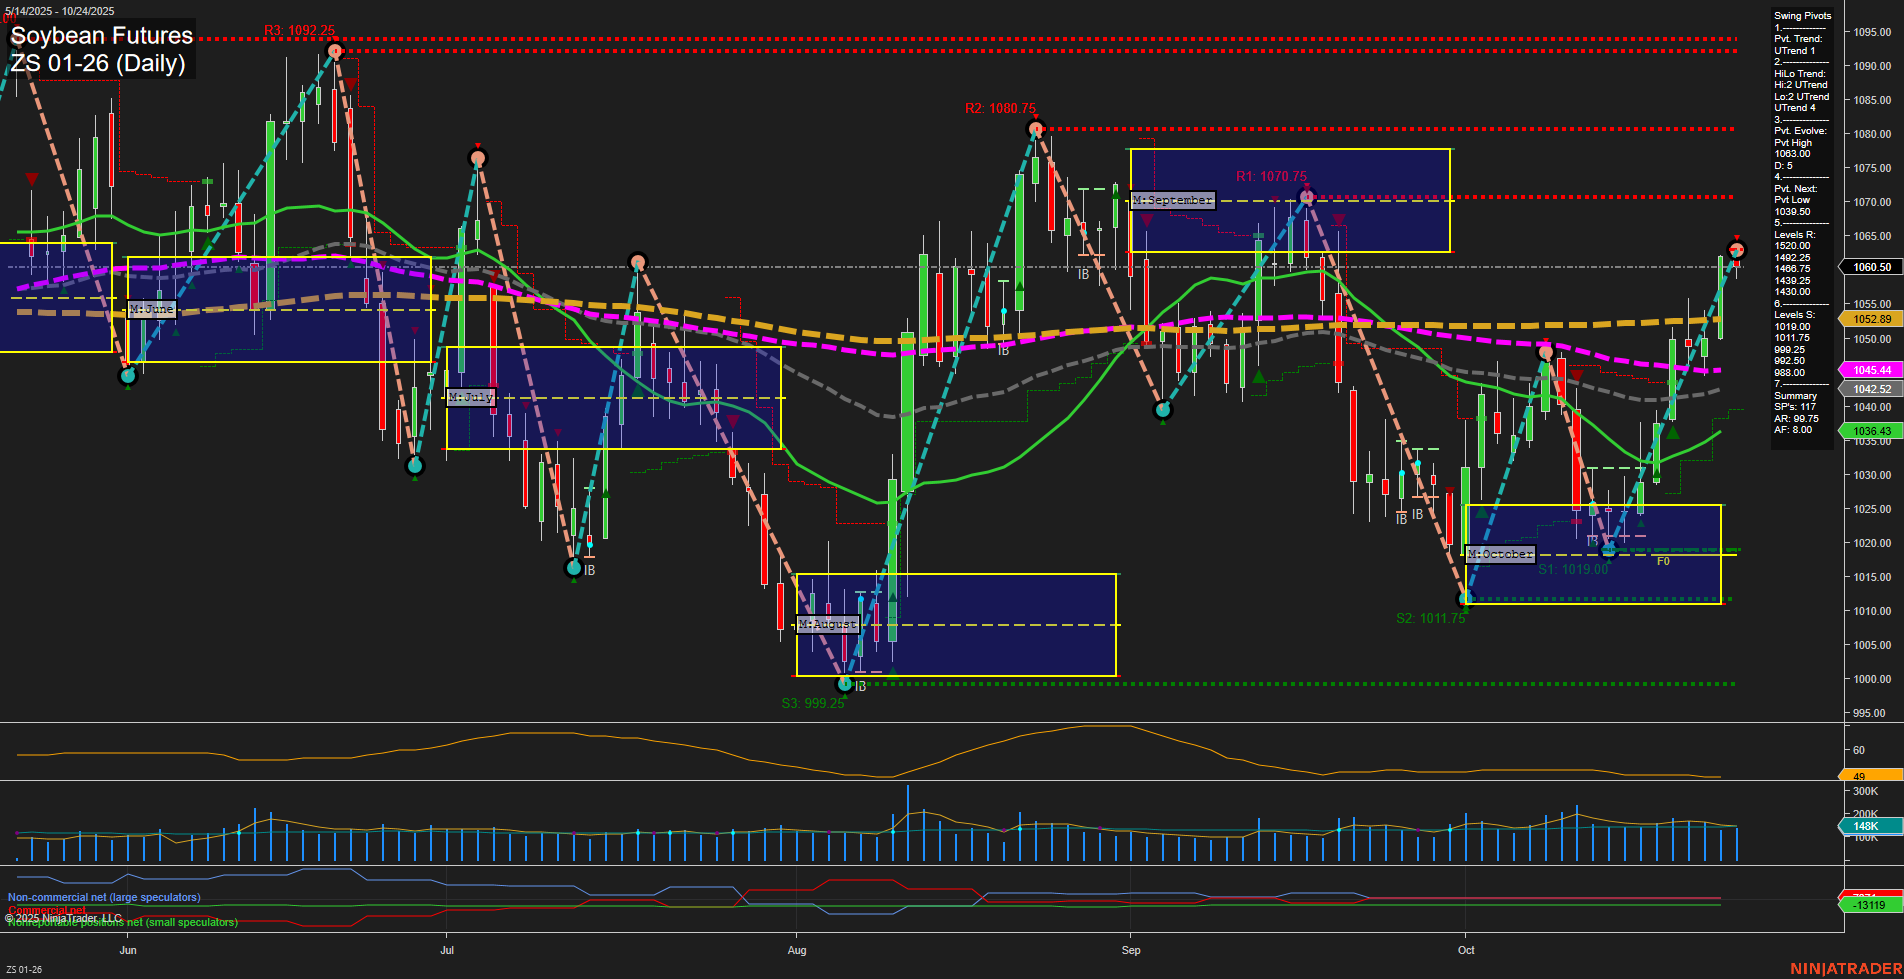Toggle the Nonreportable positions net series
This screenshot has height=979, width=1904.
pyautogui.click(x=121, y=923)
